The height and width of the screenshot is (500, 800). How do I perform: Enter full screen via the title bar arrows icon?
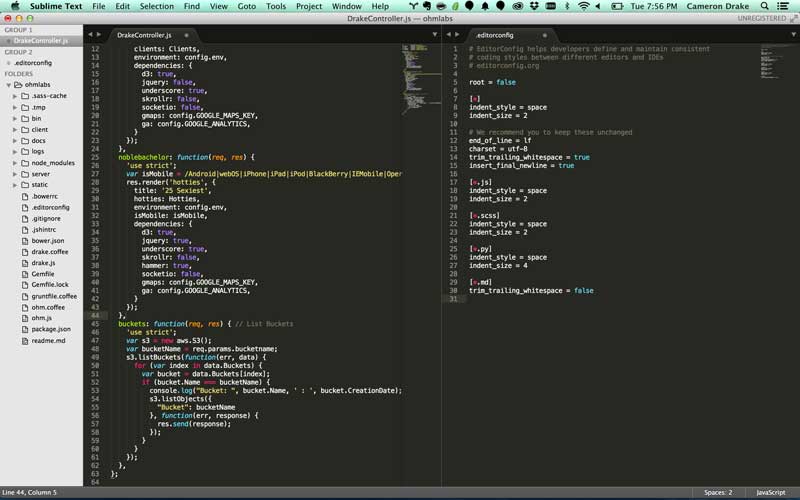click(793, 18)
